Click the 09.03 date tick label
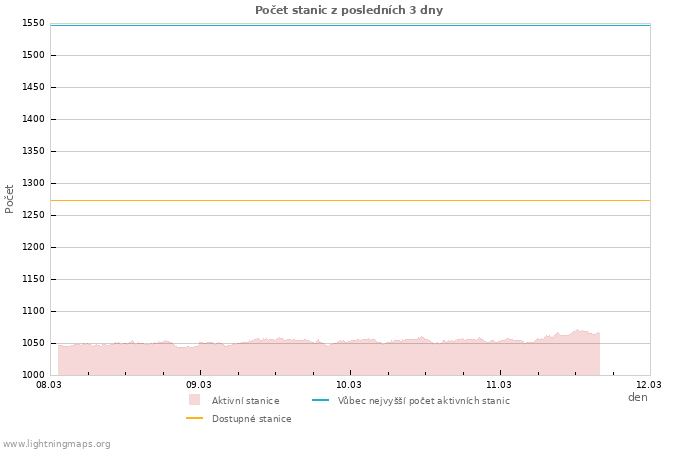The width and height of the screenshot is (700, 450). [199, 384]
